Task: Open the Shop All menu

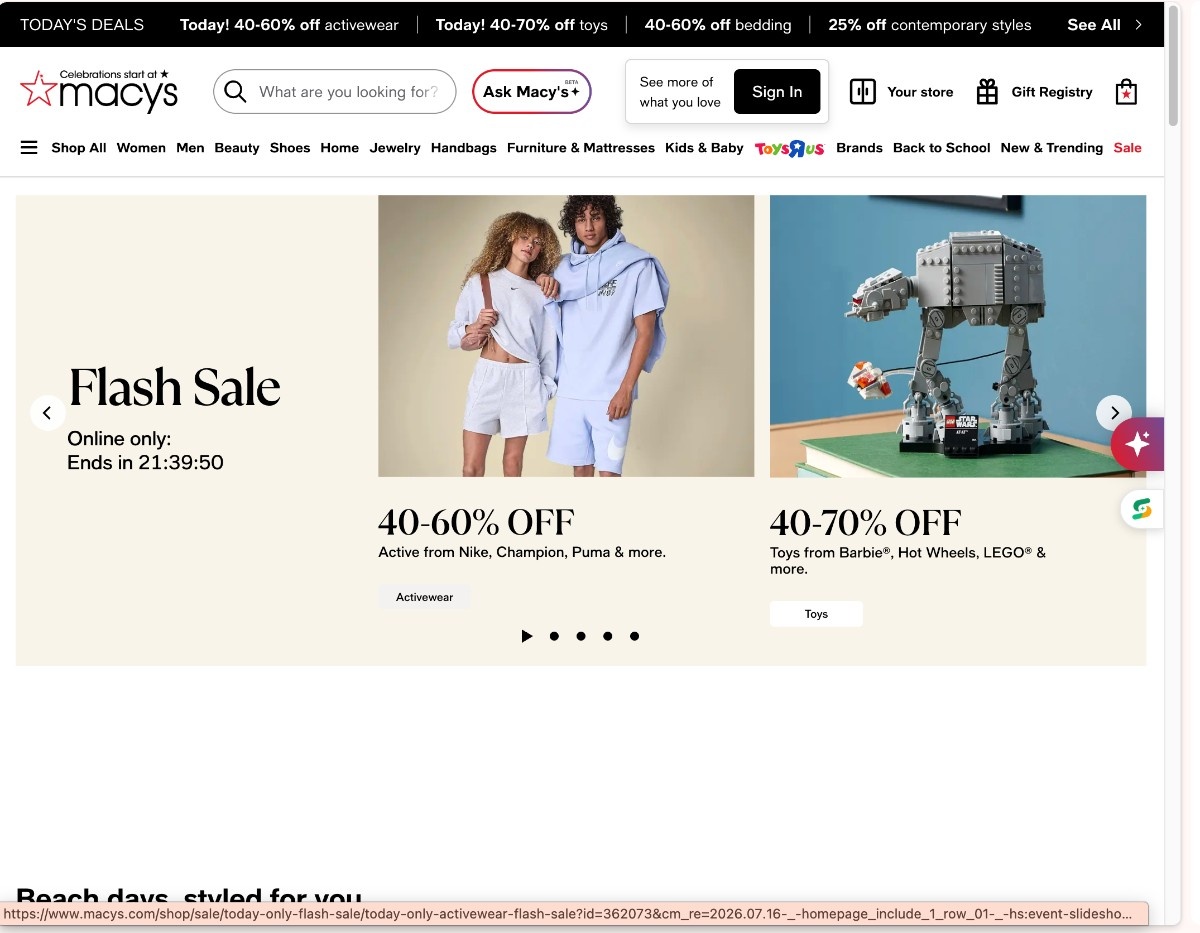Action: point(79,148)
